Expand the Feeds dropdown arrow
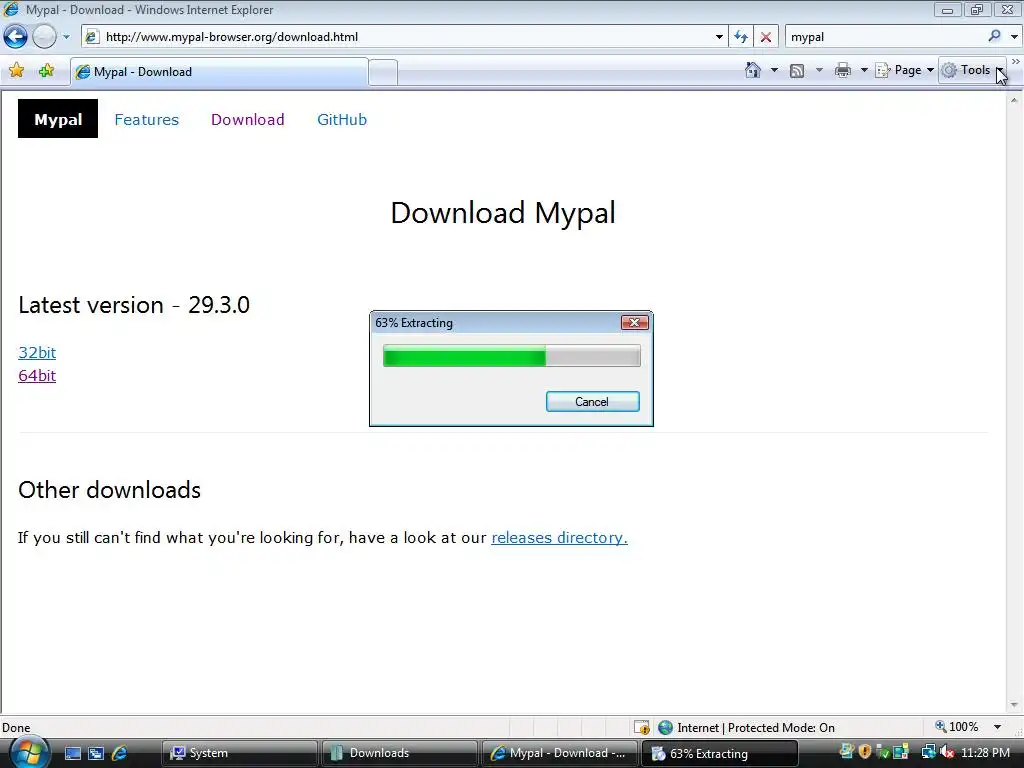This screenshot has width=1024, height=768. point(819,70)
